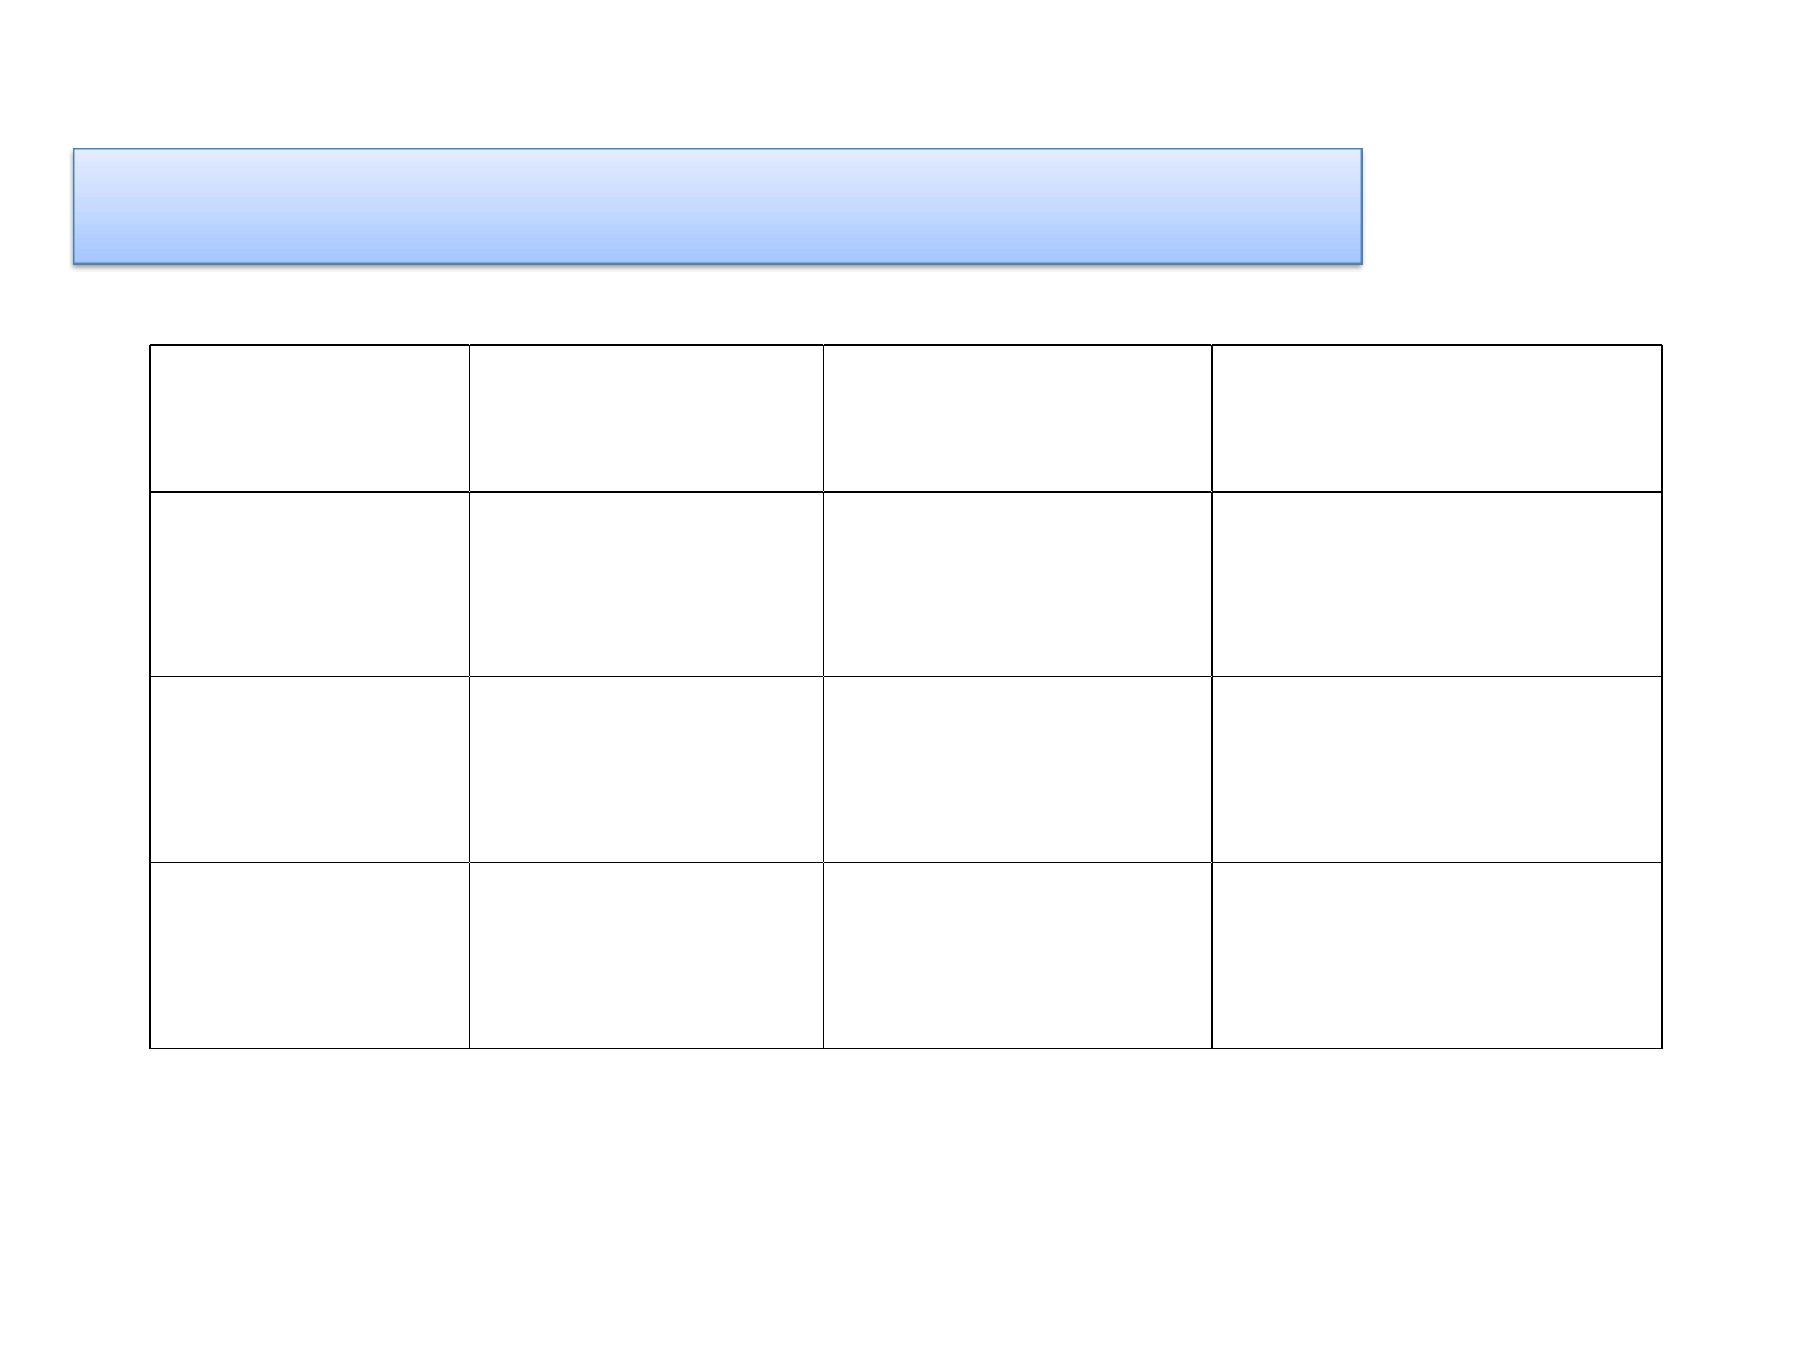Screen dimensions: 1797x1347
Task: Click the bottom-row third-column cell
Action: (x=1017, y=955)
